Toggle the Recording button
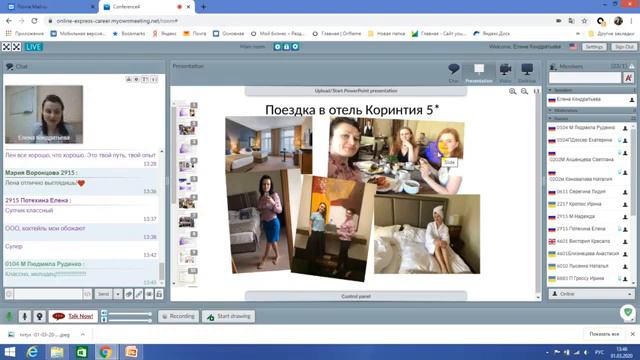 [178, 316]
